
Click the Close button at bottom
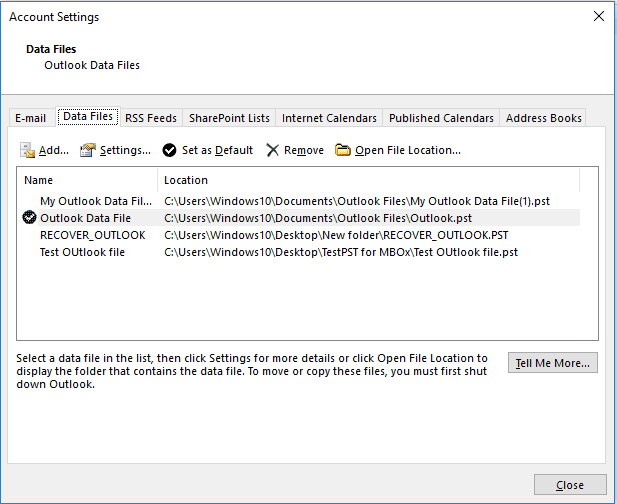570,485
